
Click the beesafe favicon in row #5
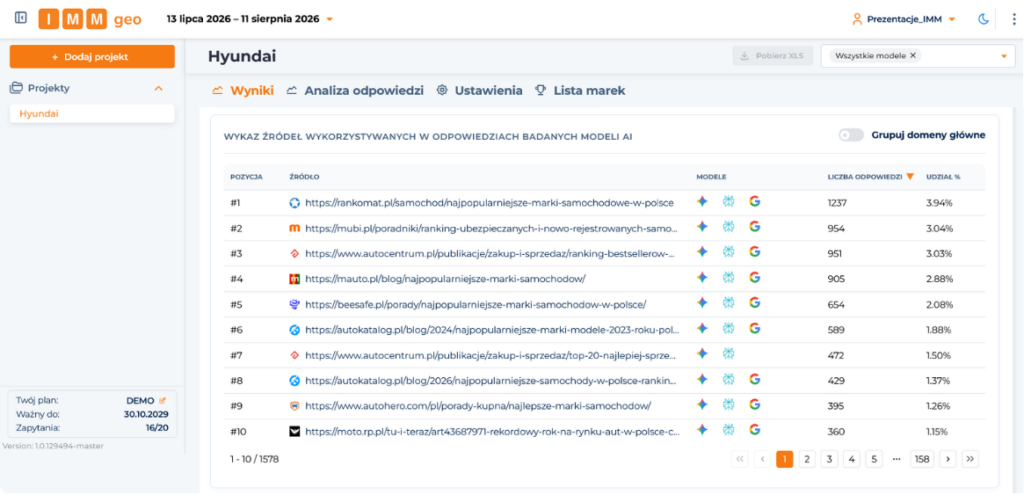tap(295, 304)
